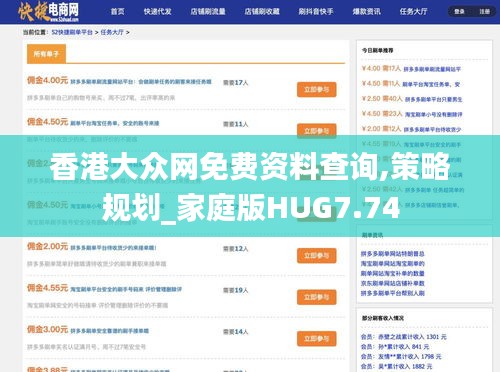Select the 所有单子 tab
Viewport: 500px width, 372px height.
point(46,54)
